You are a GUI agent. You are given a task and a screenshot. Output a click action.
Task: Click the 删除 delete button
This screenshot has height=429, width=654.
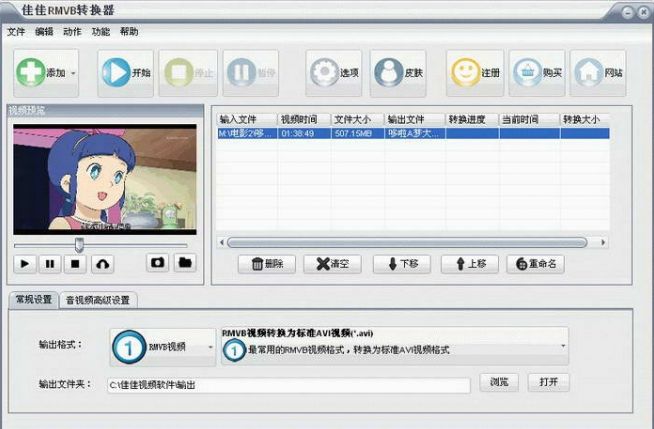(267, 264)
